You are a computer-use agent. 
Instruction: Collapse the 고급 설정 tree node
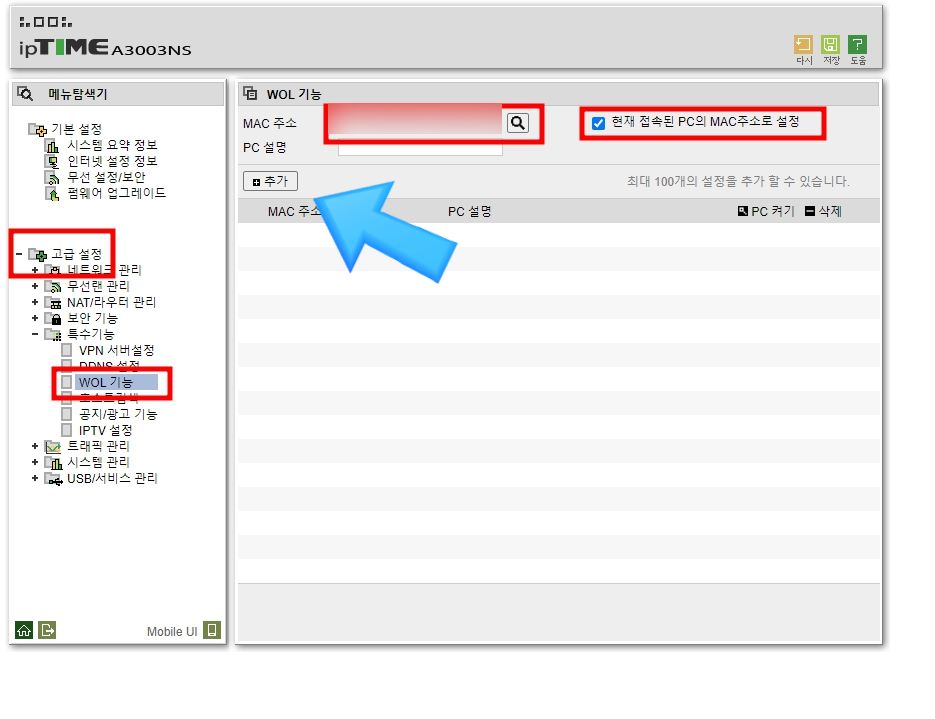tap(19, 254)
